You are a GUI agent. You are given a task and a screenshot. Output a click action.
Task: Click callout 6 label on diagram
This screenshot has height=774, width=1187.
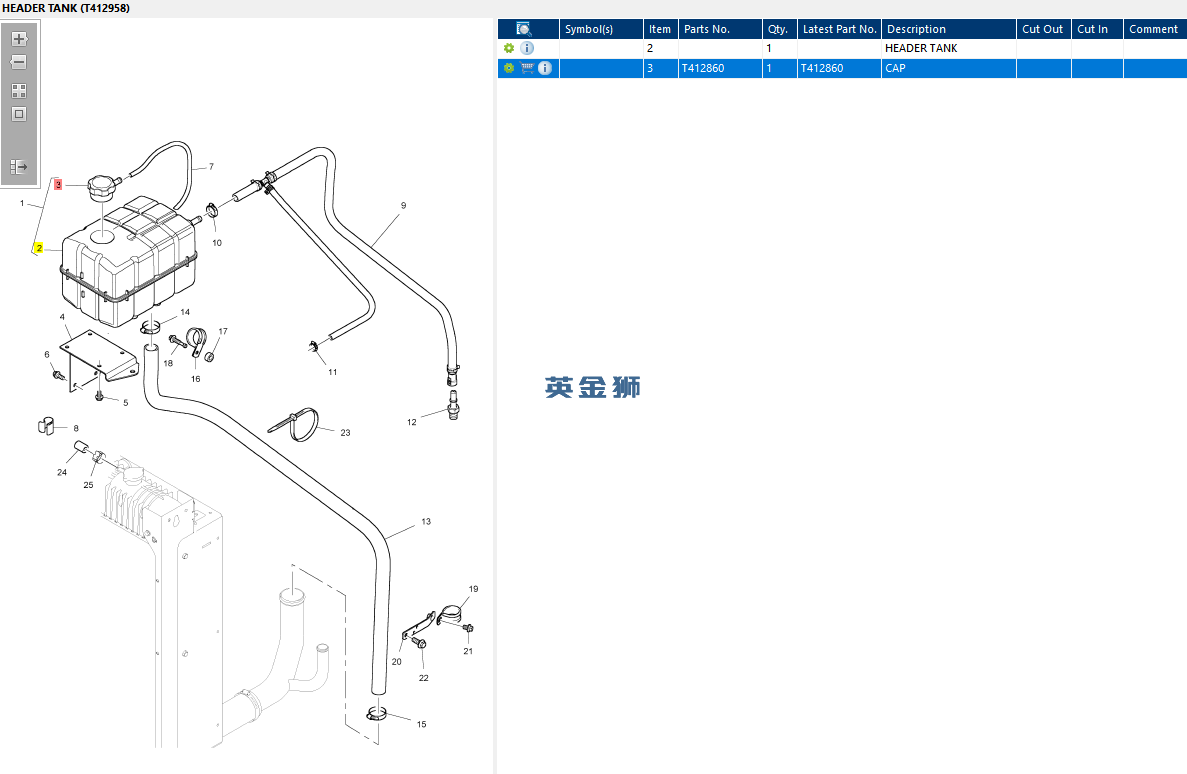click(47, 354)
